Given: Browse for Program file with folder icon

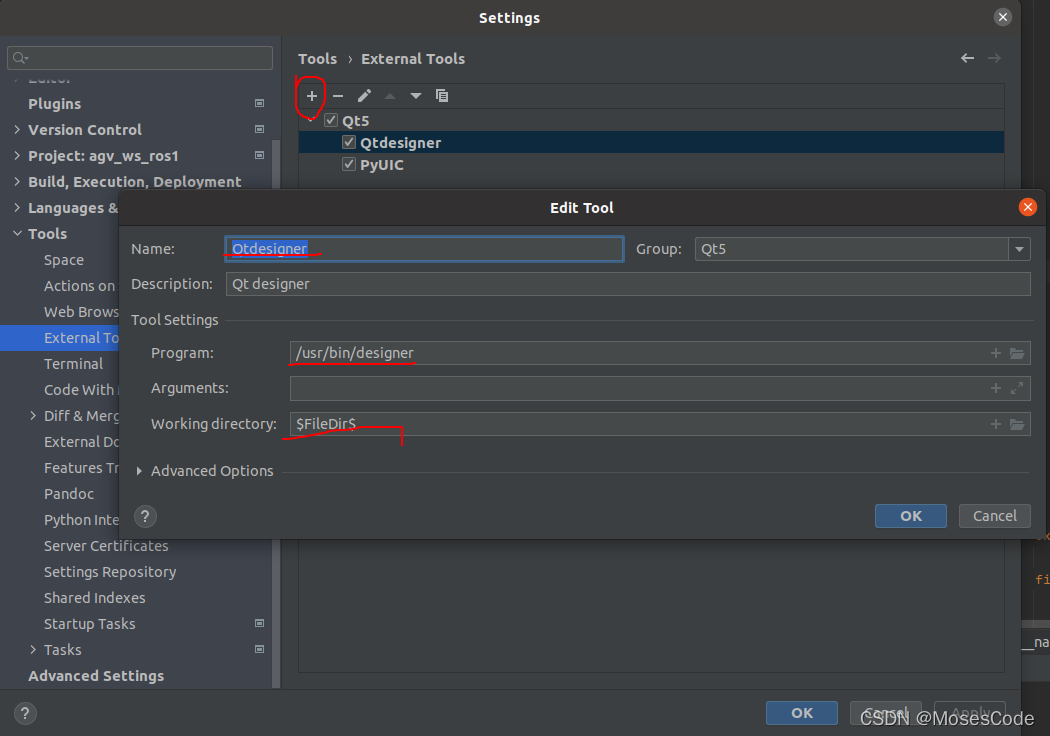Looking at the screenshot, I should click(1017, 353).
